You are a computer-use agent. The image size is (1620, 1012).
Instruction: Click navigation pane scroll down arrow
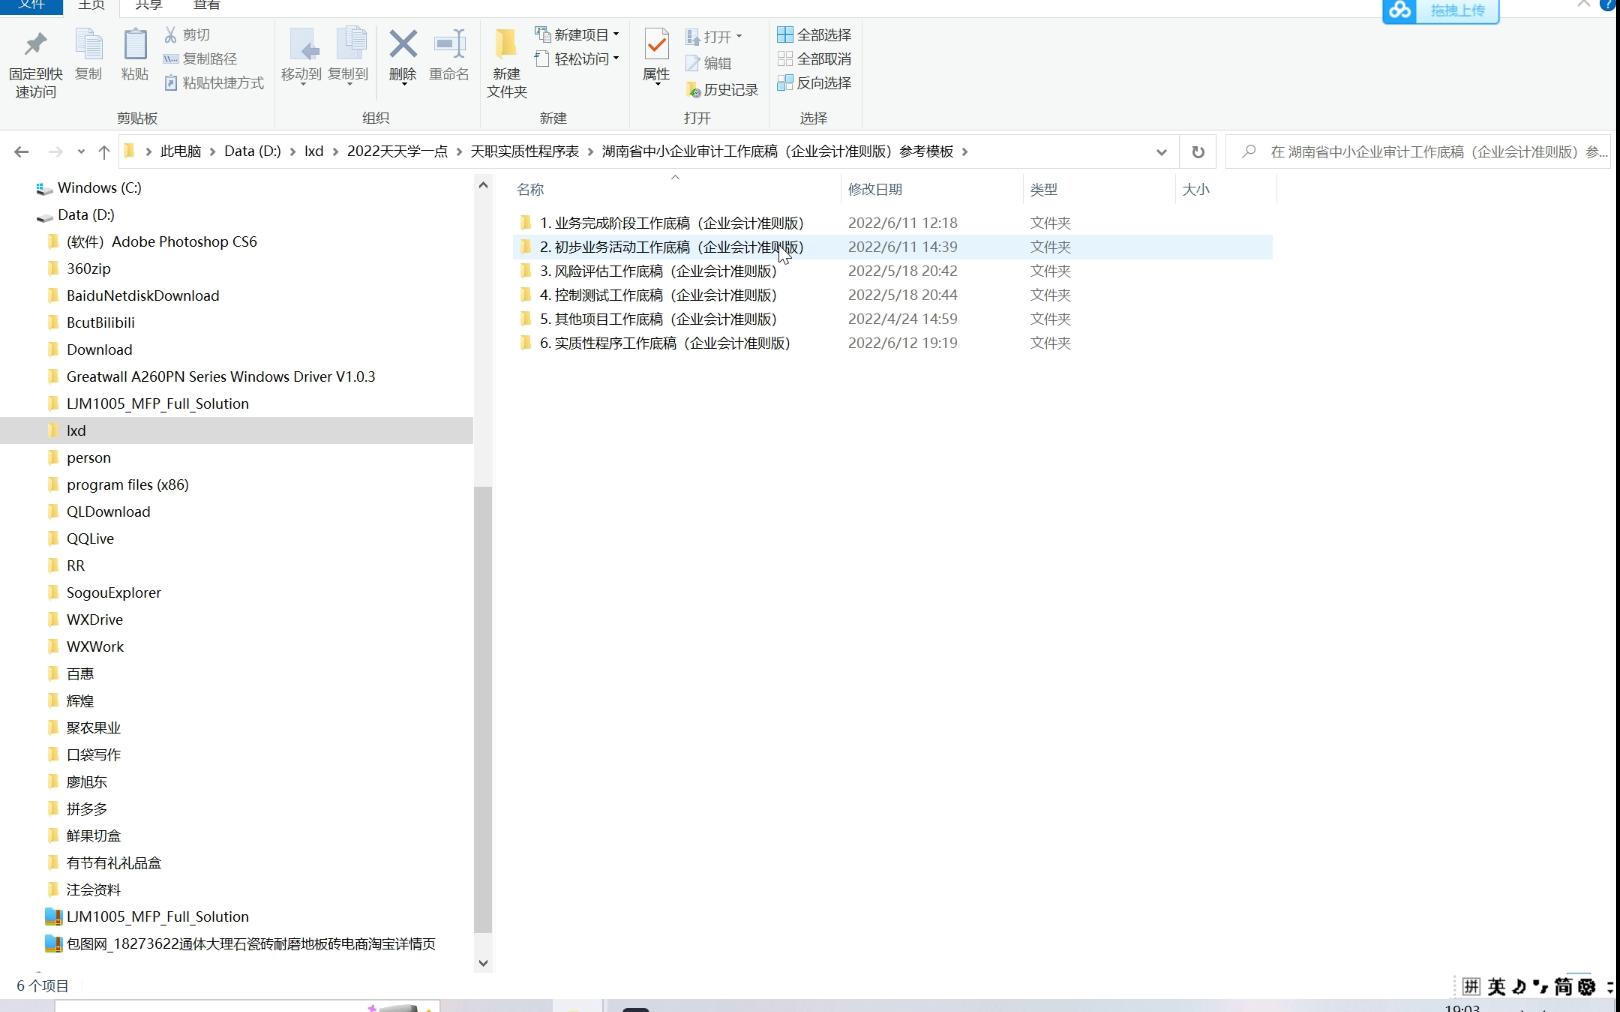(483, 963)
